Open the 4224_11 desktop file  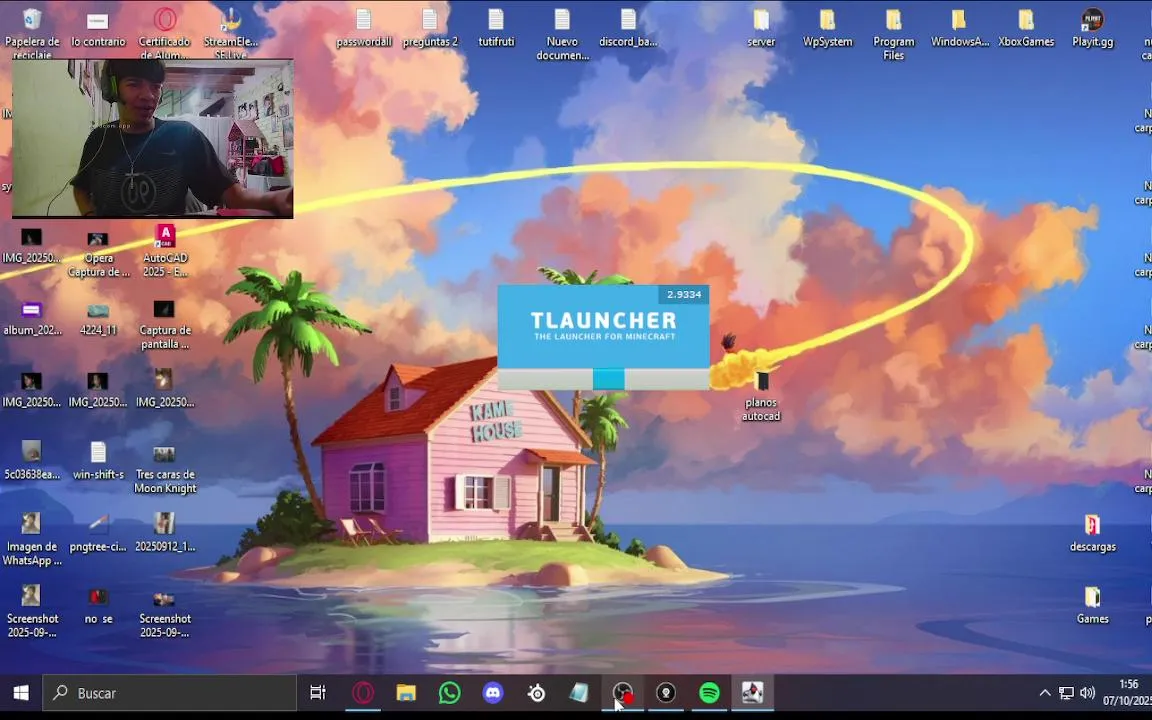pyautogui.click(x=98, y=318)
